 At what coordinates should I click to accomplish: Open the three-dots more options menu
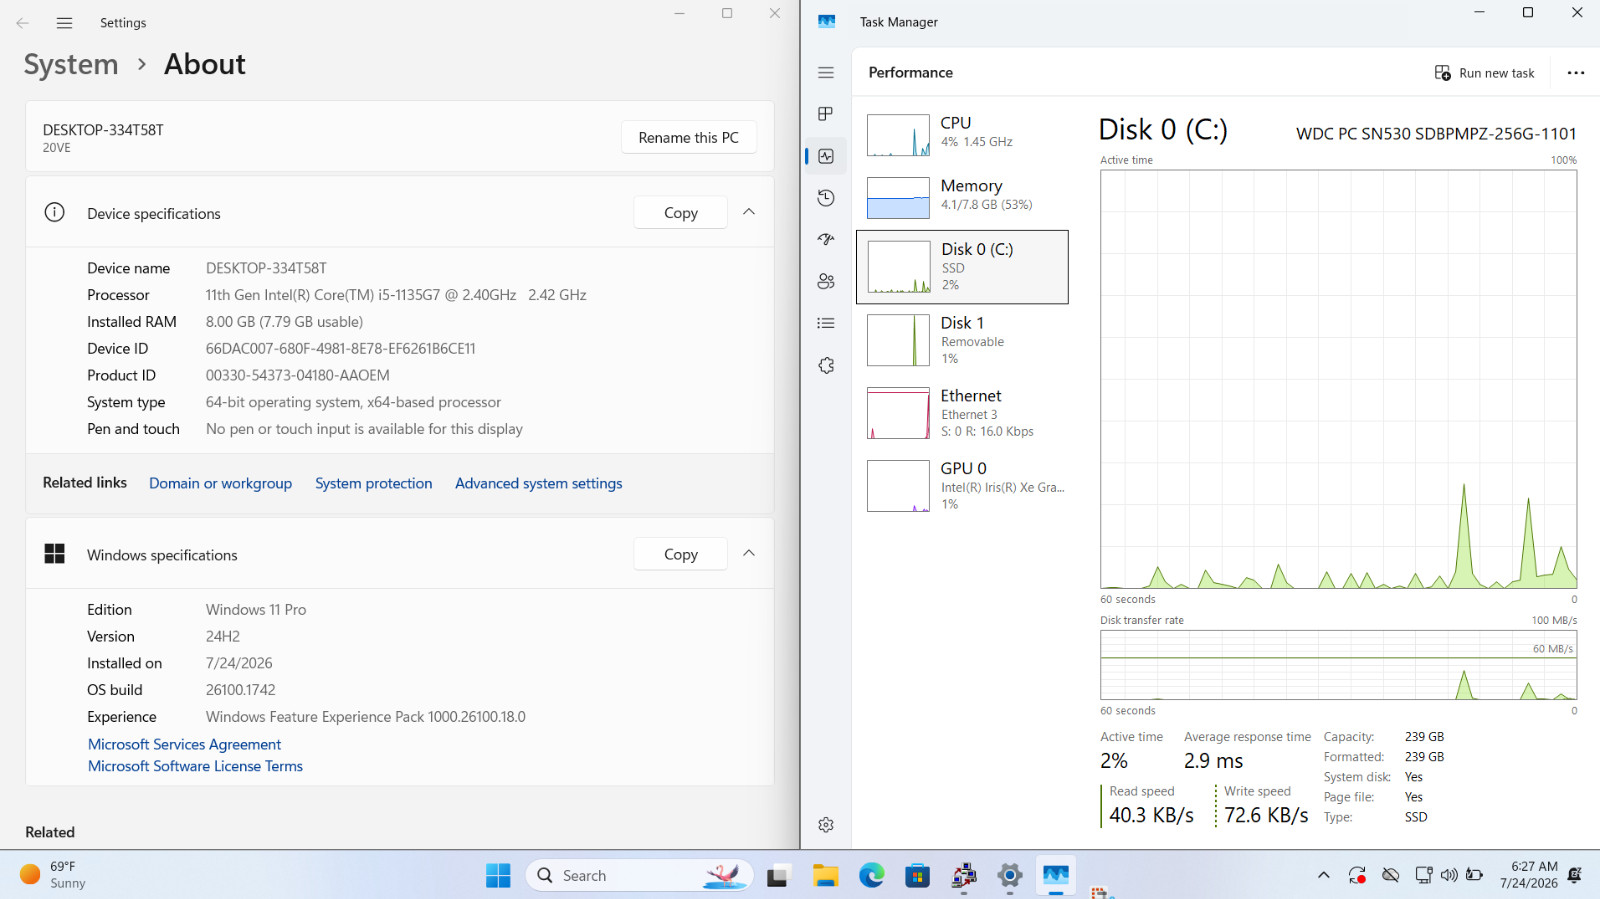(1576, 73)
